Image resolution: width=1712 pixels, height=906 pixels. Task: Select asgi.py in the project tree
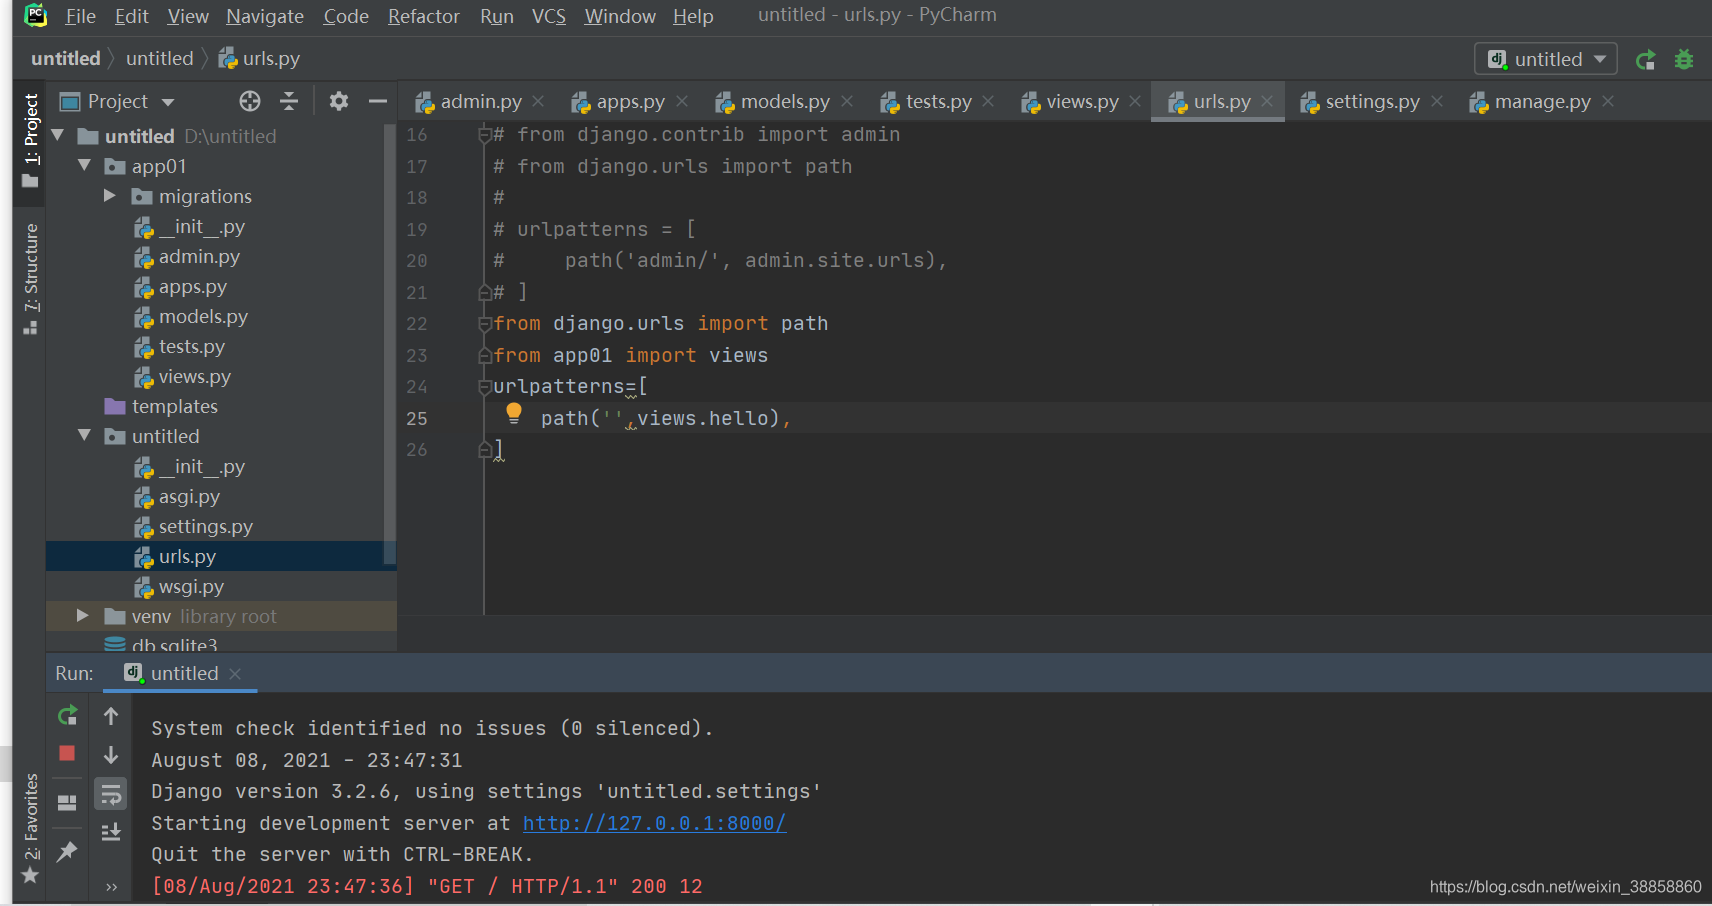click(189, 496)
